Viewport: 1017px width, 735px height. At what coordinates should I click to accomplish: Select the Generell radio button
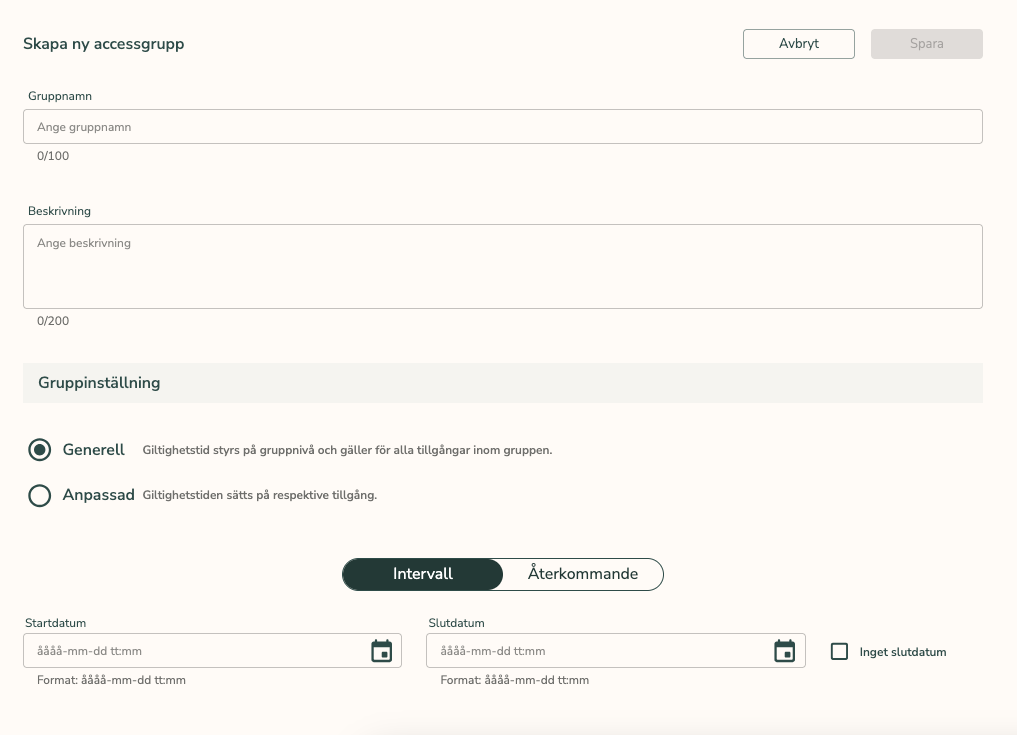(x=40, y=450)
